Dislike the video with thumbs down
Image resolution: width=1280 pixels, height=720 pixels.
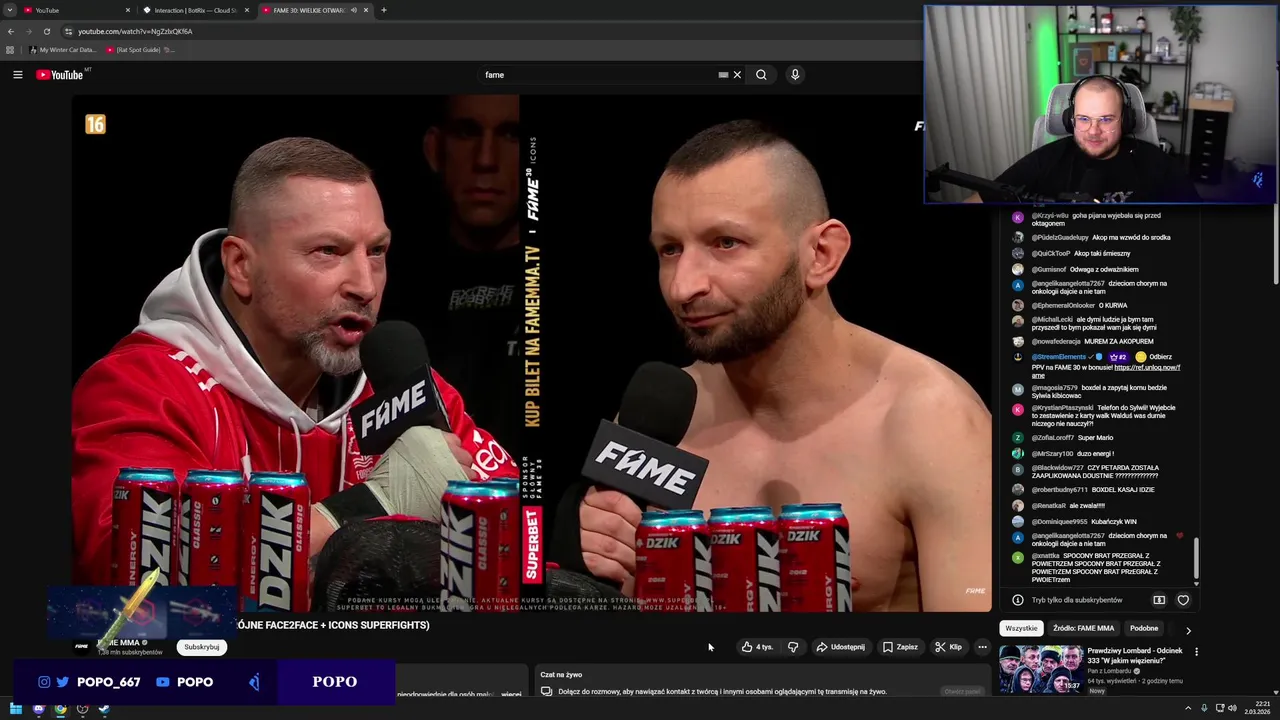coord(793,647)
